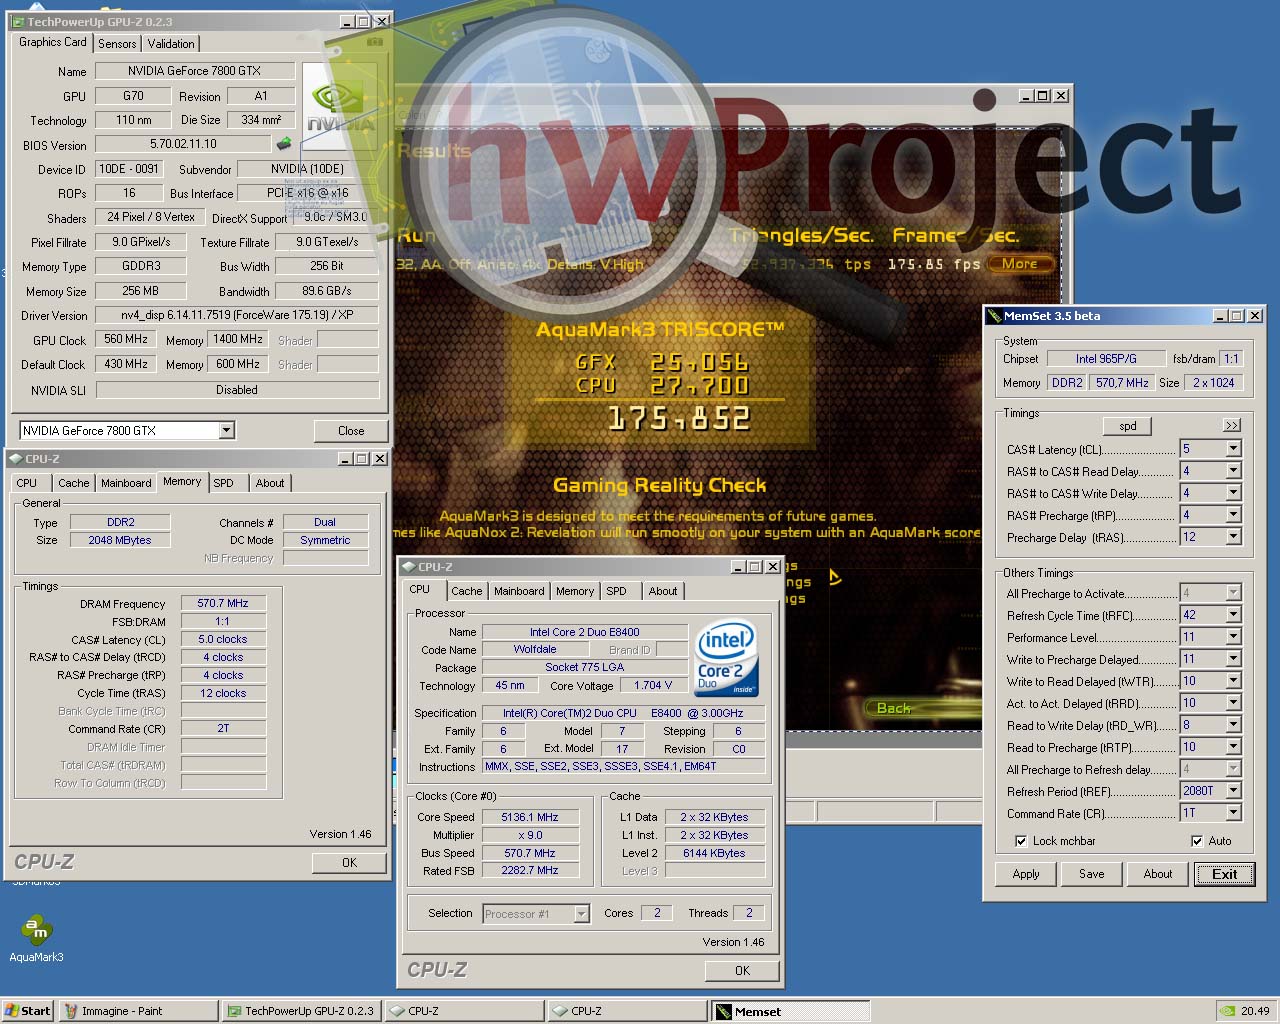Open the About tab in CPU-Z processor window
The height and width of the screenshot is (1024, 1280).
(663, 591)
